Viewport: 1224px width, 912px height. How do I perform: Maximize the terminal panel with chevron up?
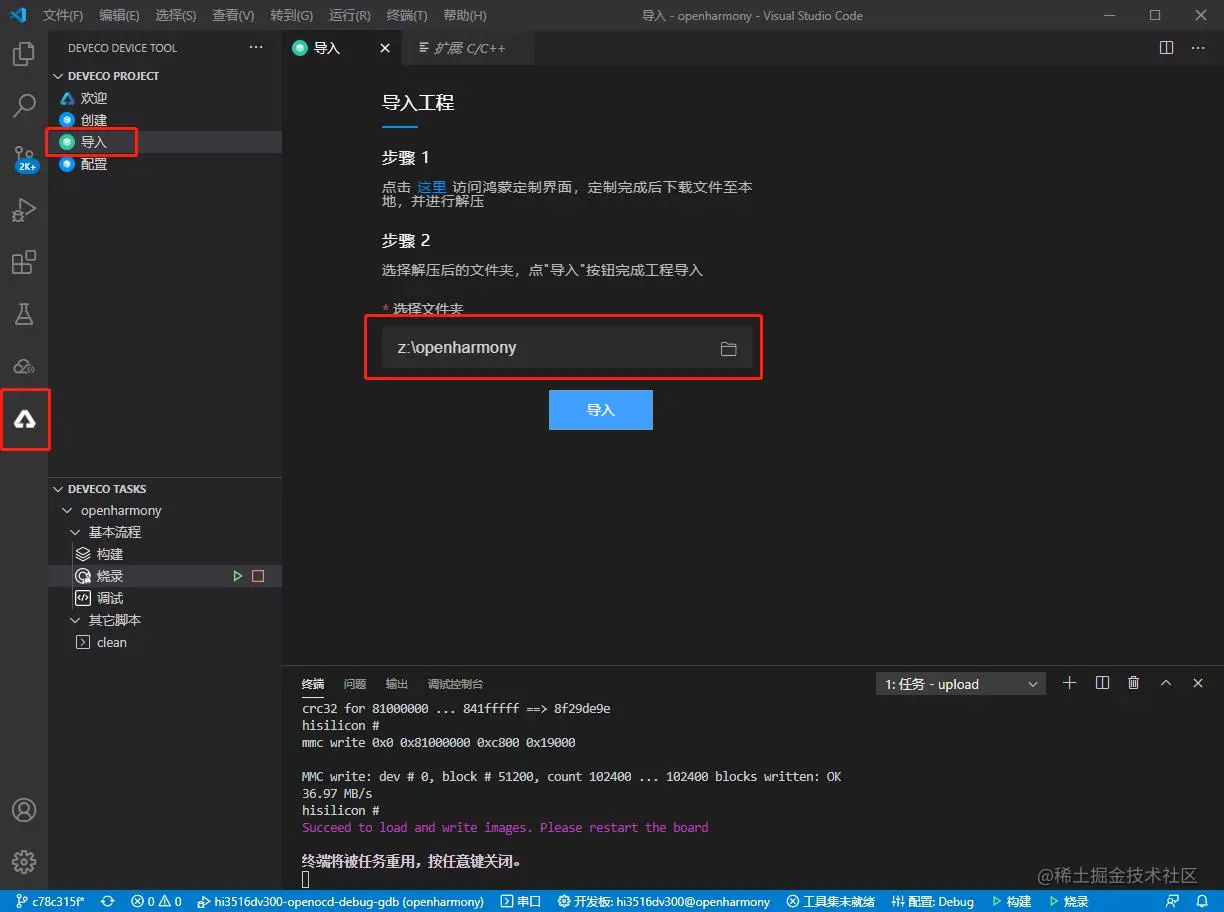click(x=1166, y=683)
